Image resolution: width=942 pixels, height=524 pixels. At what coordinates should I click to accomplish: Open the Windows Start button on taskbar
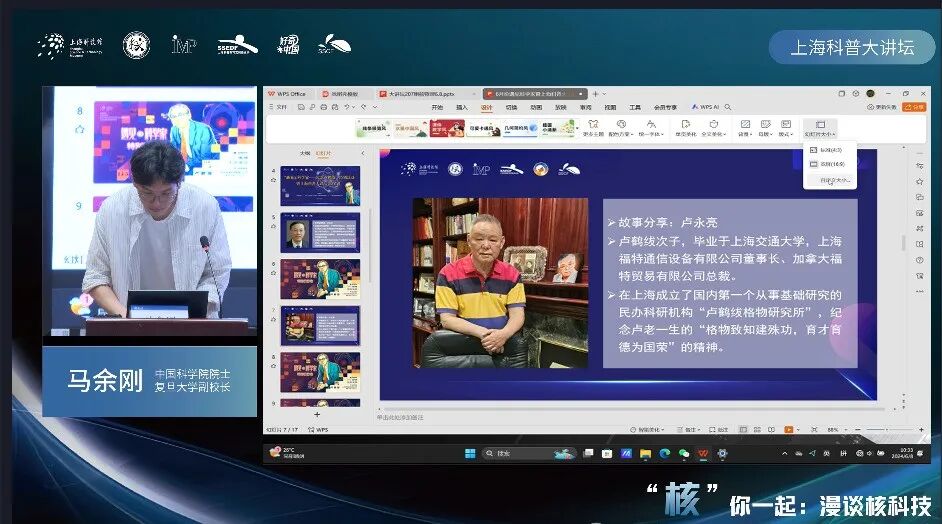coord(470,453)
